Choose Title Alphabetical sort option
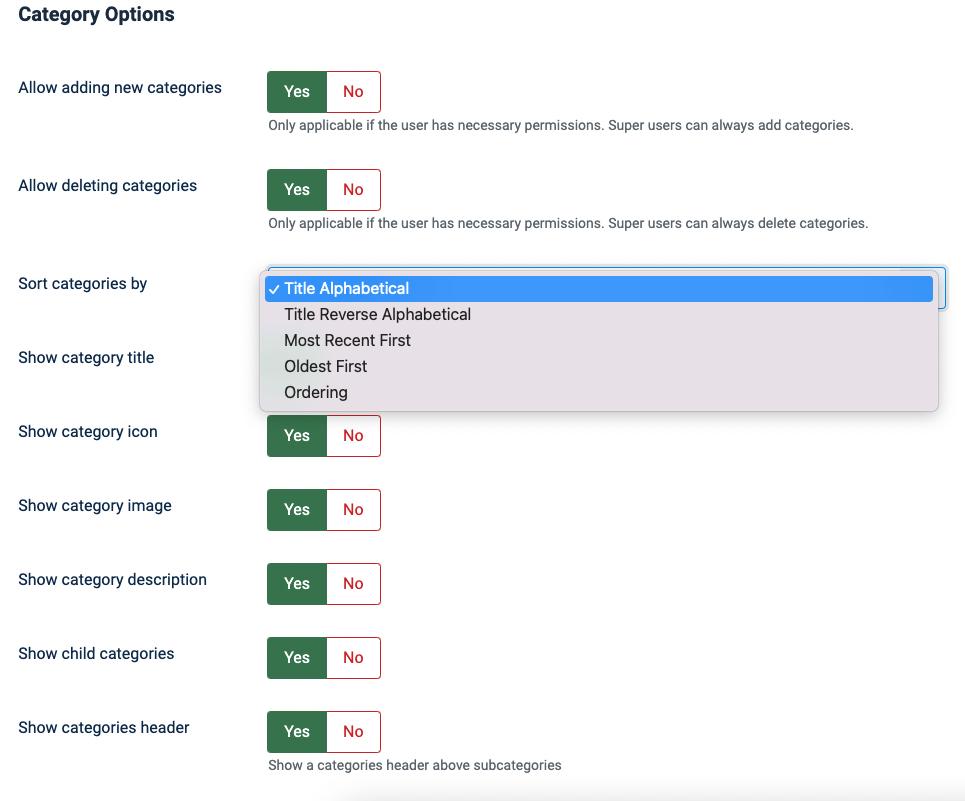The height and width of the screenshot is (801, 965). pyautogui.click(x=599, y=289)
